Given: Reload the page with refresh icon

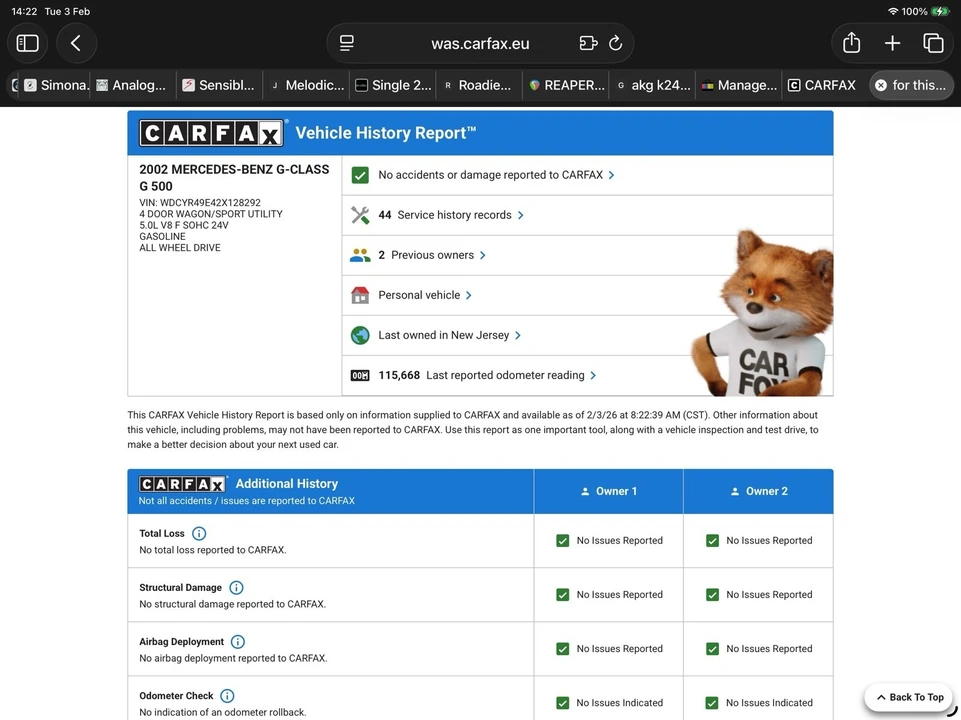Looking at the screenshot, I should click(615, 43).
